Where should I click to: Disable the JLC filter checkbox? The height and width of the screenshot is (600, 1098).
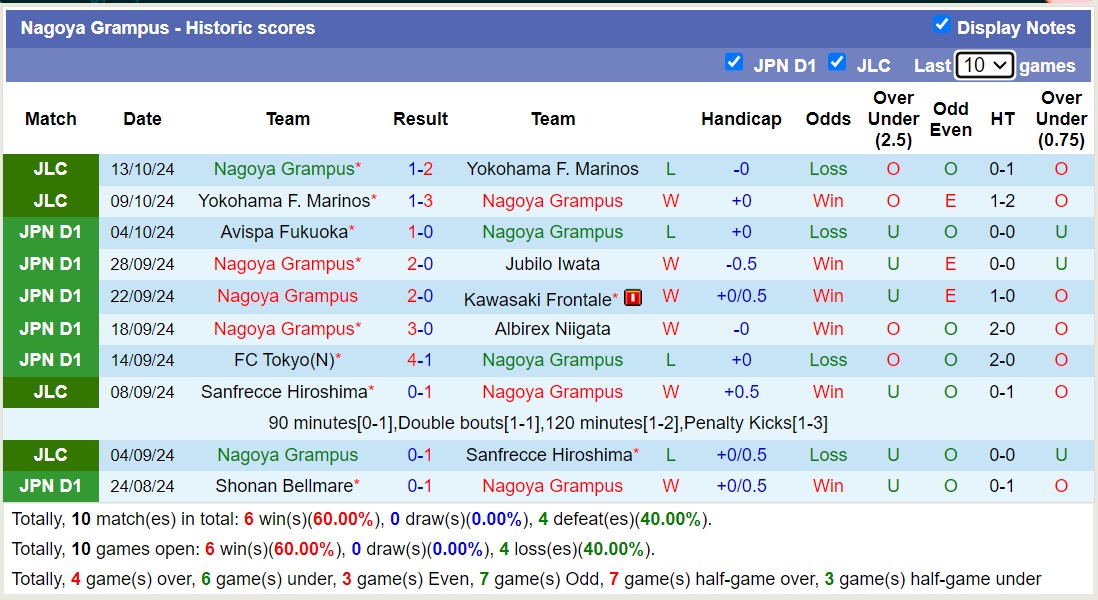(836, 62)
